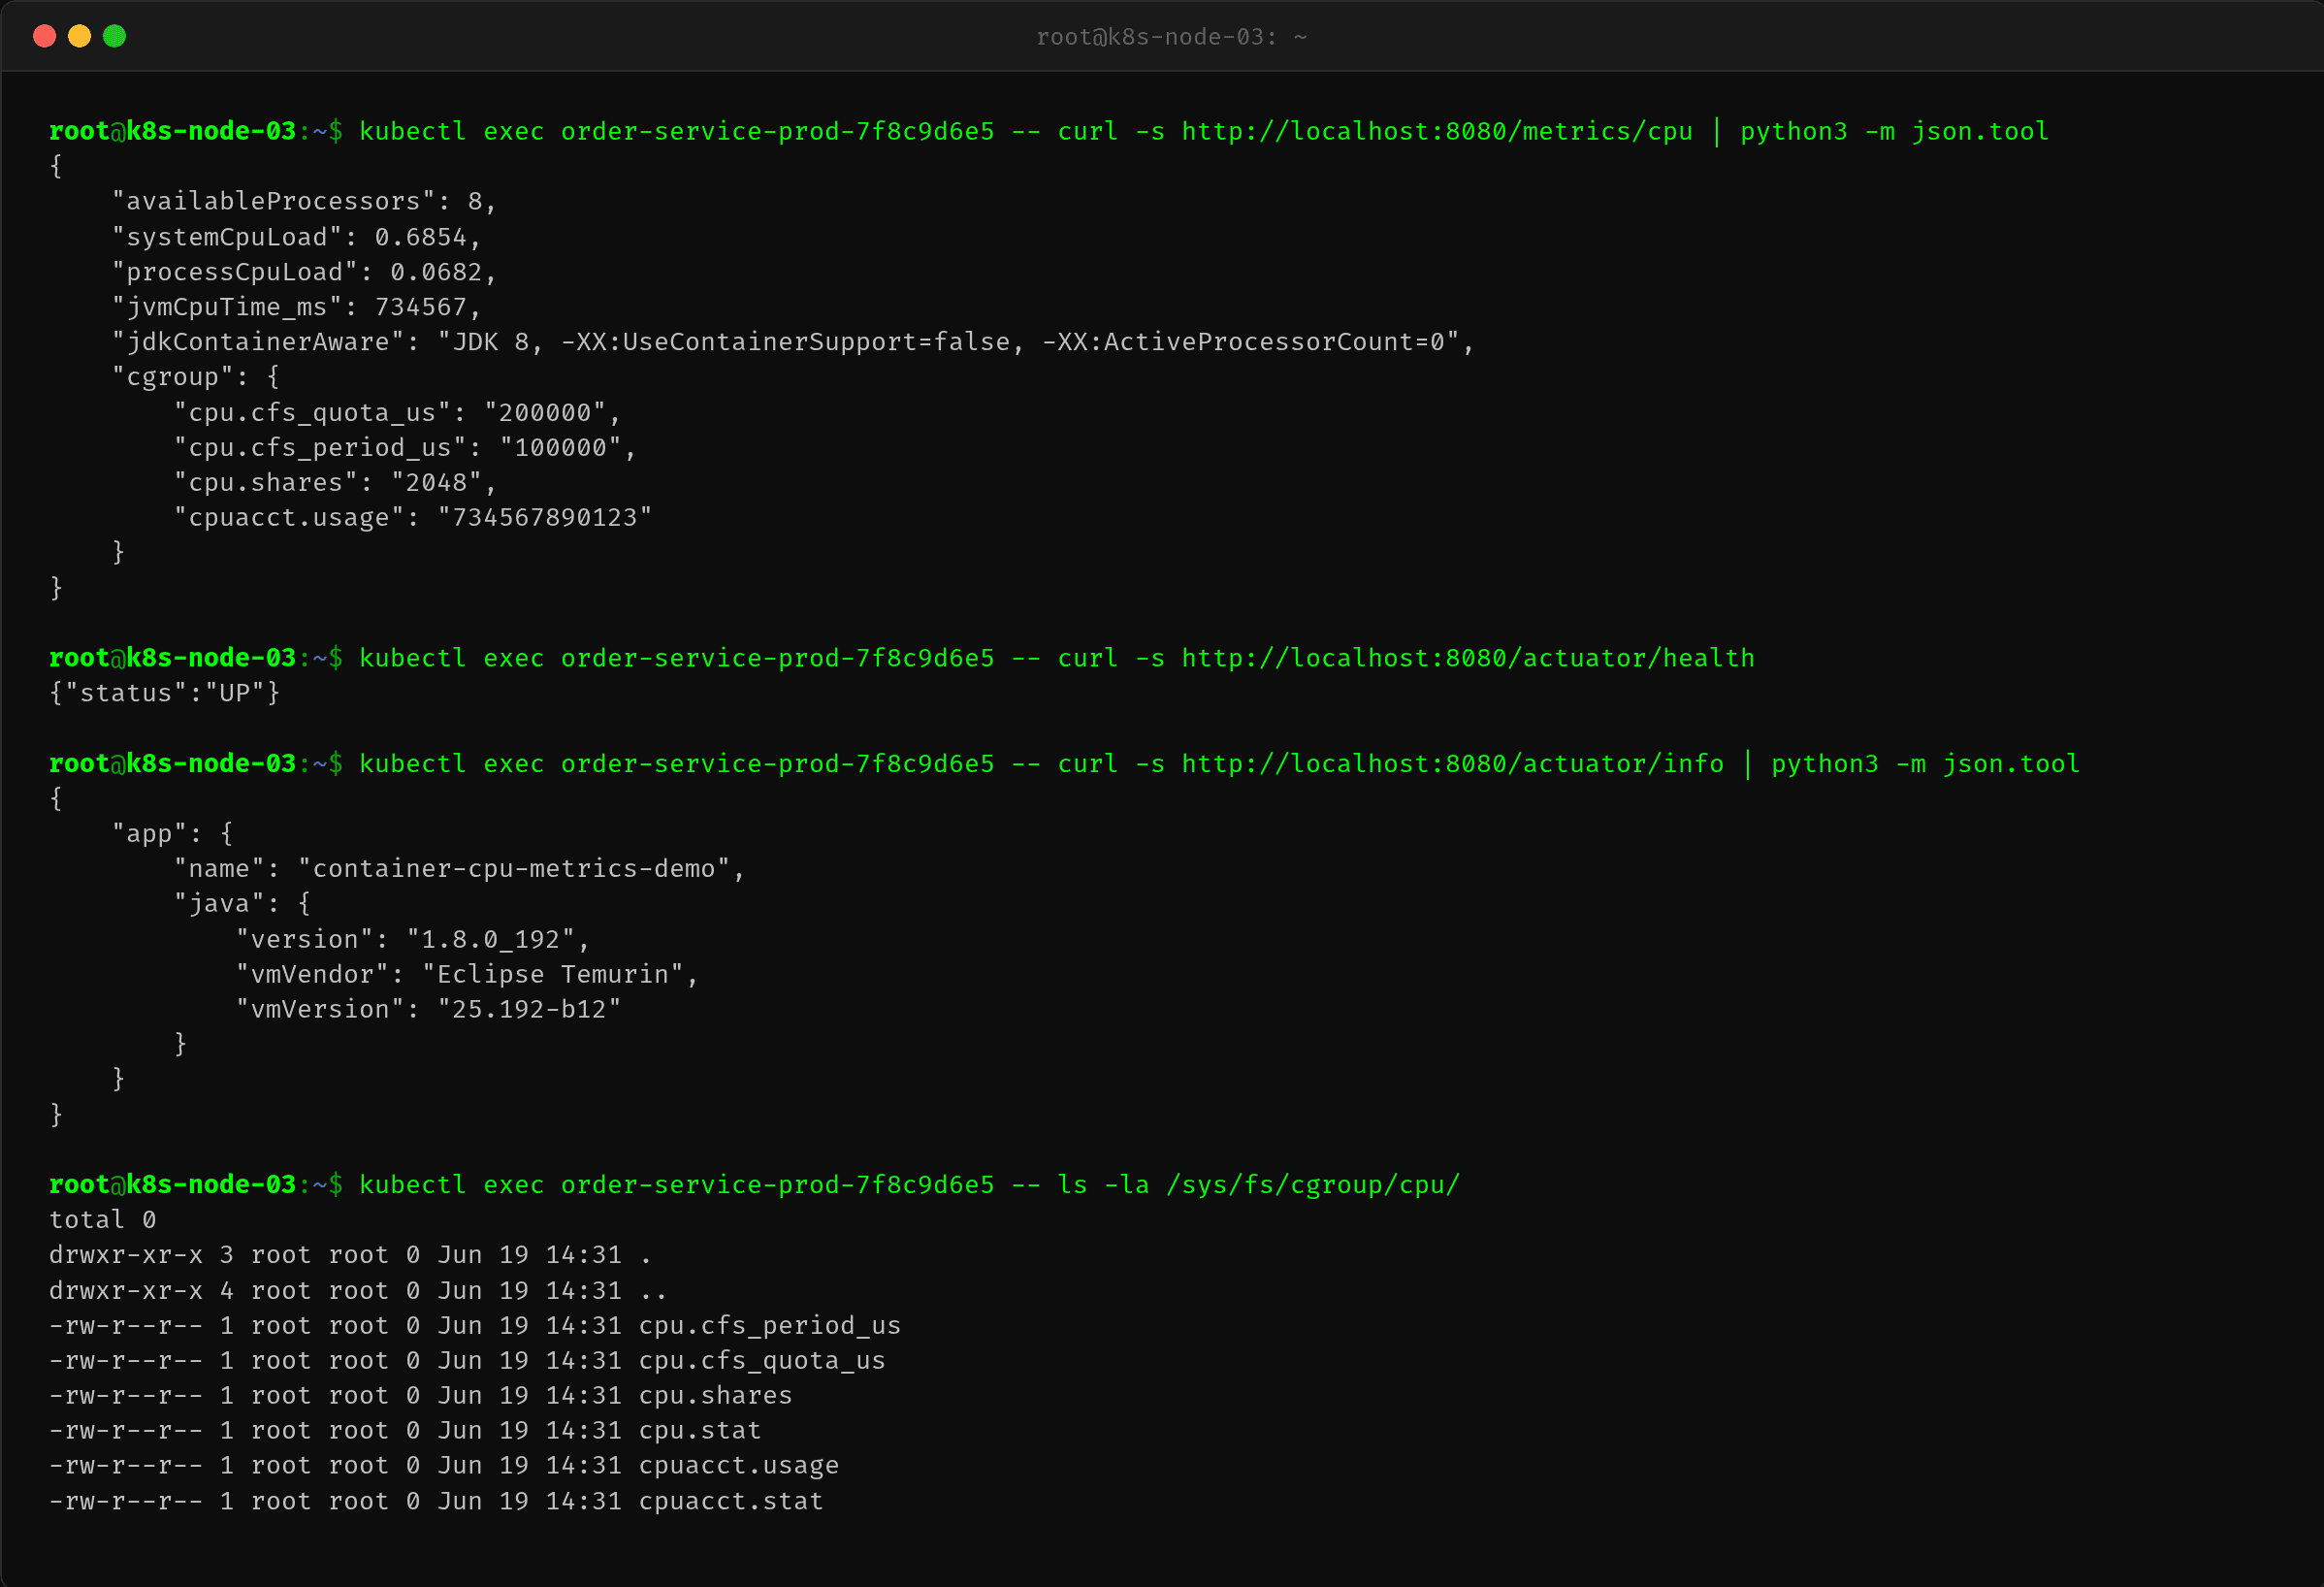Click the first prompt root@k8s-node-03
The image size is (2324, 1587).
coord(173,132)
